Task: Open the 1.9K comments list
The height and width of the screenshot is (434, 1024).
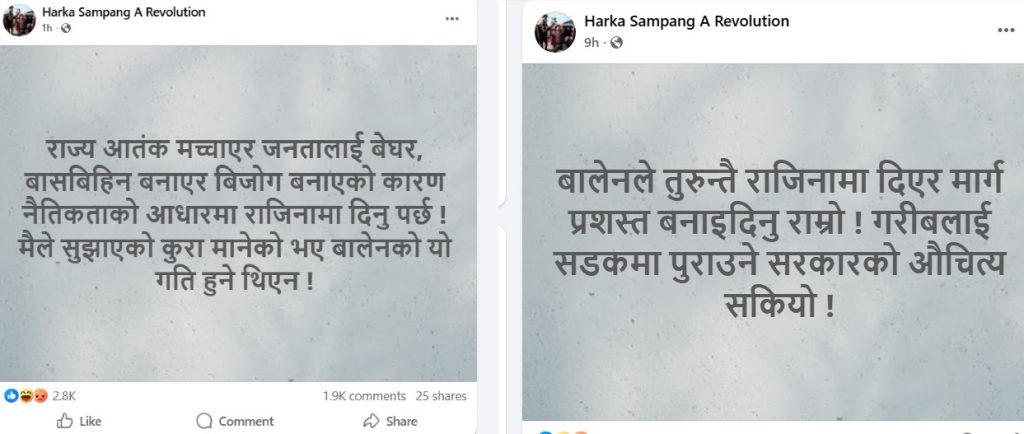Action: 364,396
